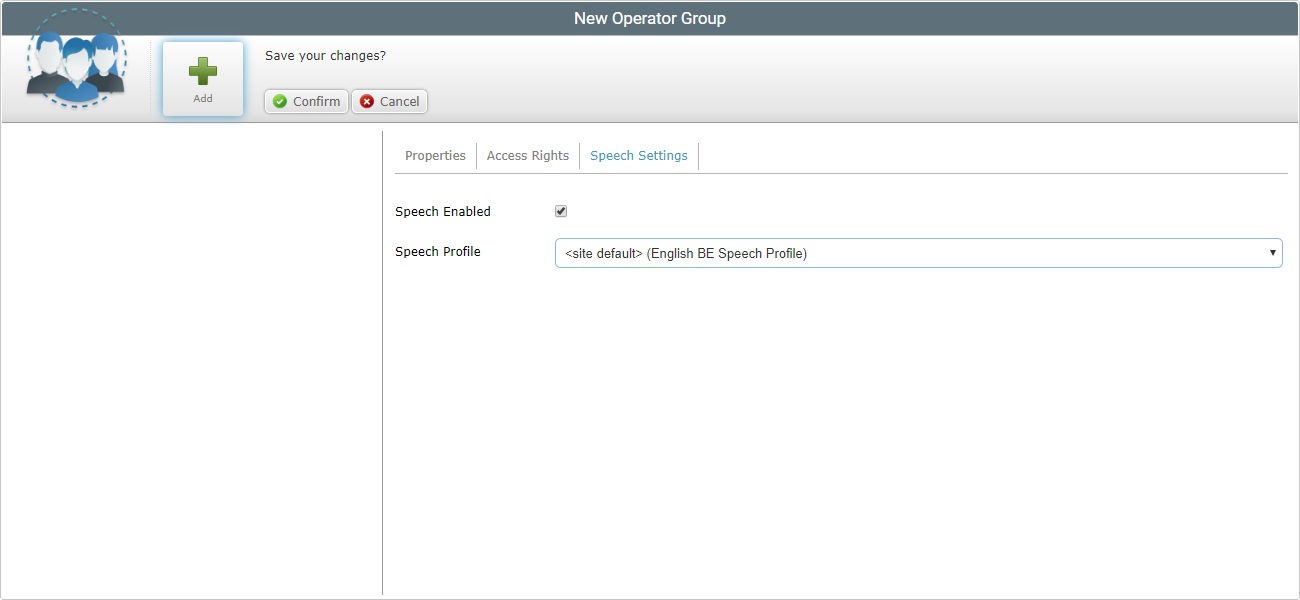The width and height of the screenshot is (1300, 600).
Task: Expand the site default speech profile selector
Action: pos(918,252)
